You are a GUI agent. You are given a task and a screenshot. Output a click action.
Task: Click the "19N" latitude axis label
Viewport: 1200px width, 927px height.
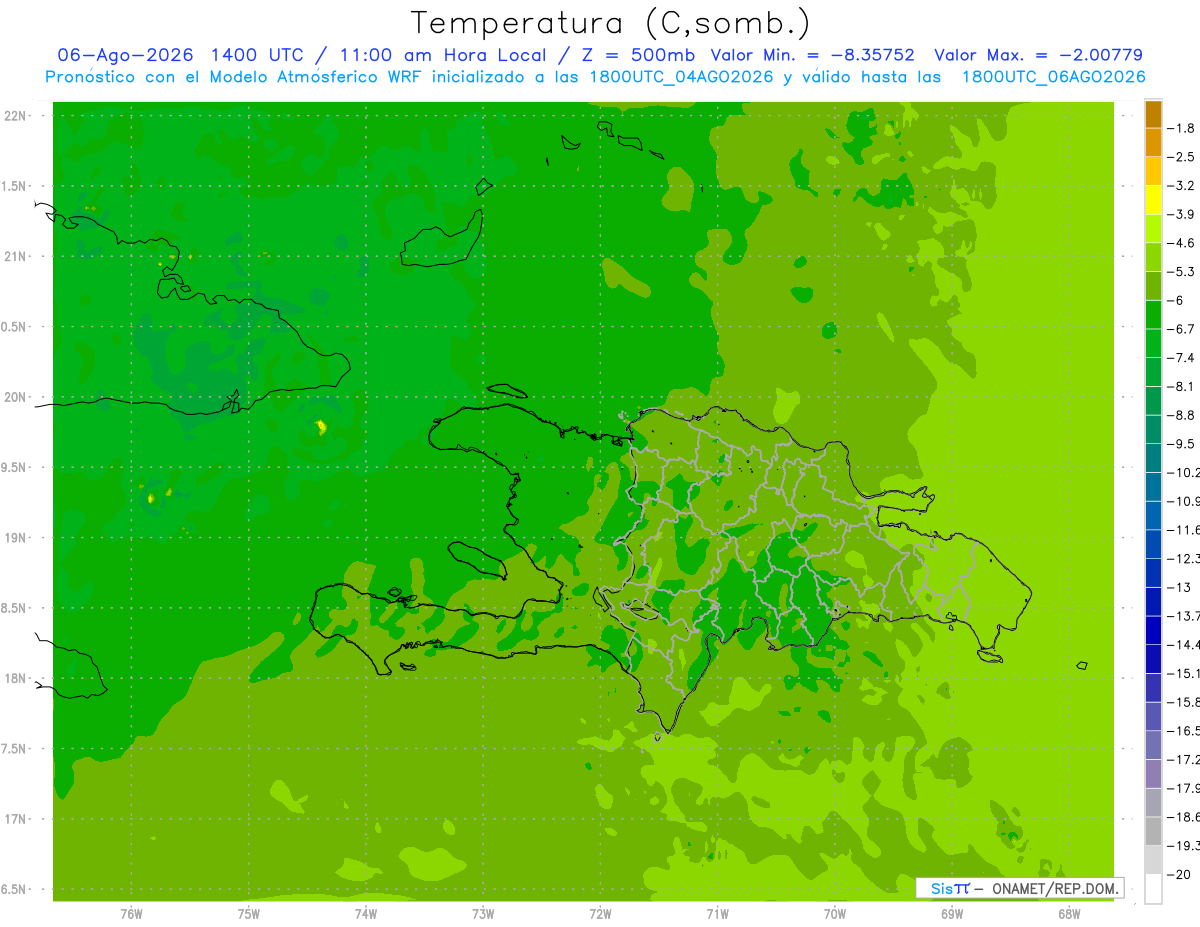click(16, 538)
